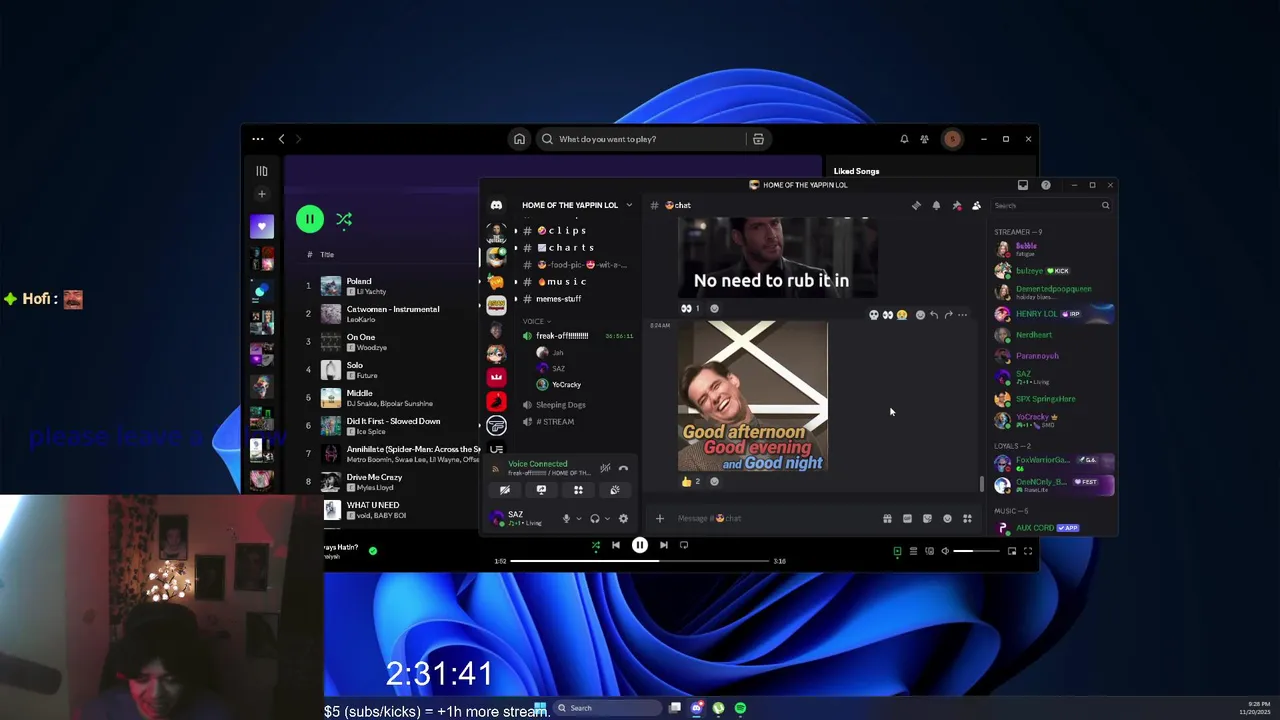This screenshot has height=720, width=1280.
Task: Open microphone input options dropdown arrow
Action: coord(578,518)
